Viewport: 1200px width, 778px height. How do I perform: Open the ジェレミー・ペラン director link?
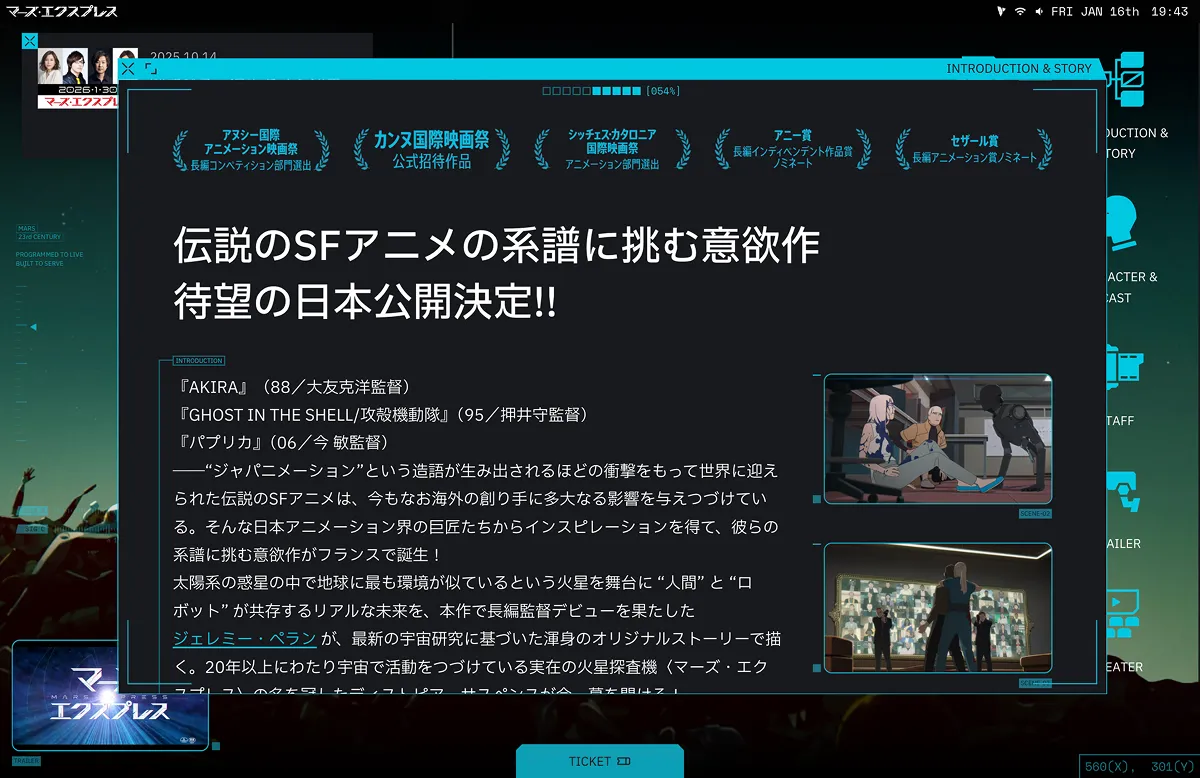coord(245,638)
